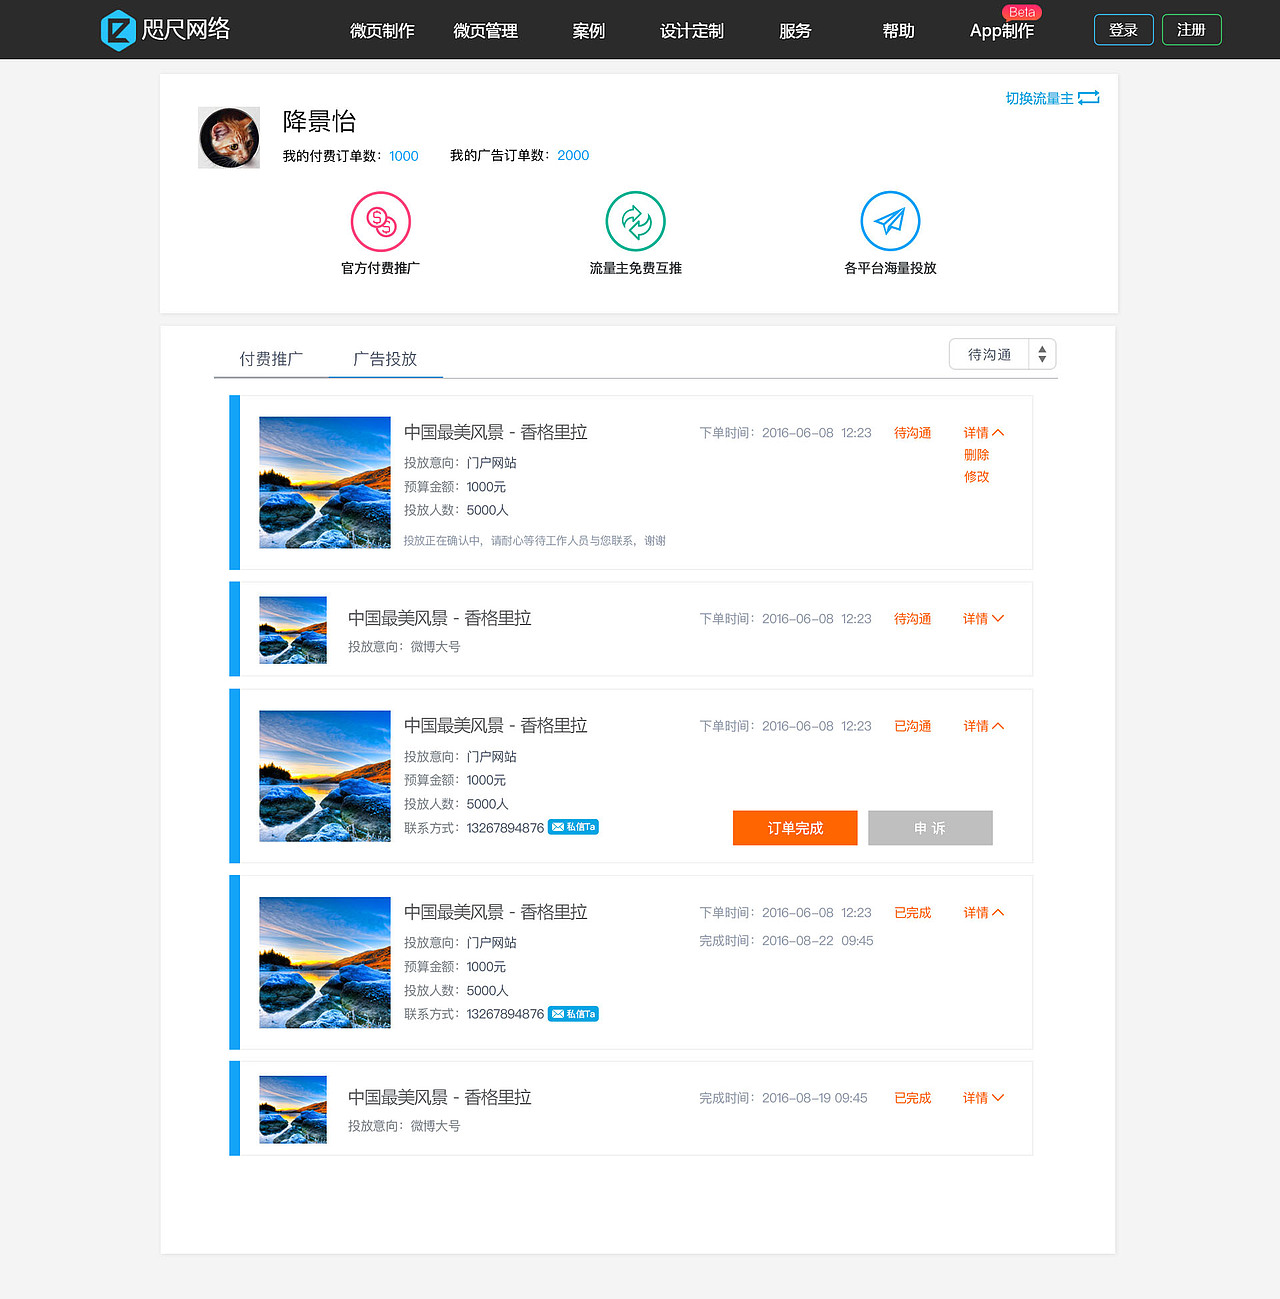Image resolution: width=1280 pixels, height=1299 pixels.
Task: Click the 各平台海量投放 label
Action: click(890, 268)
